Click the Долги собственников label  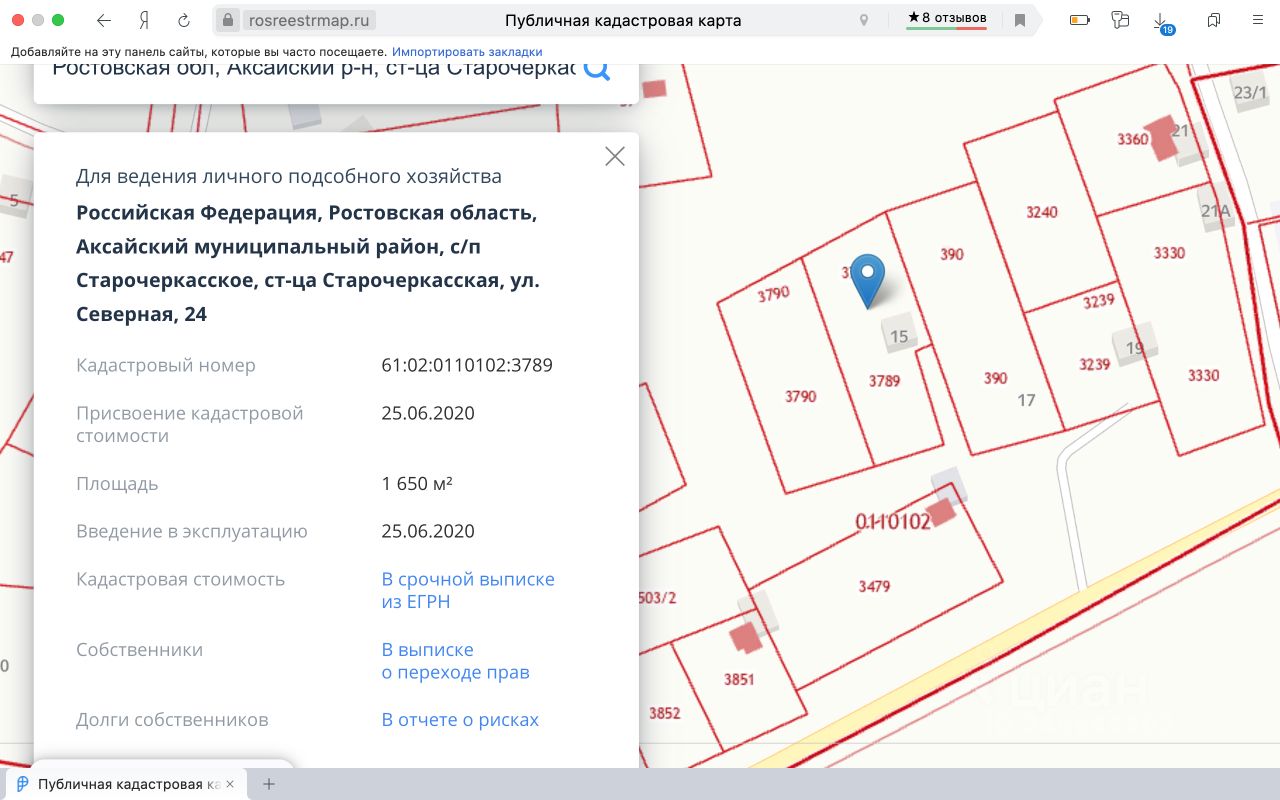coord(172,719)
